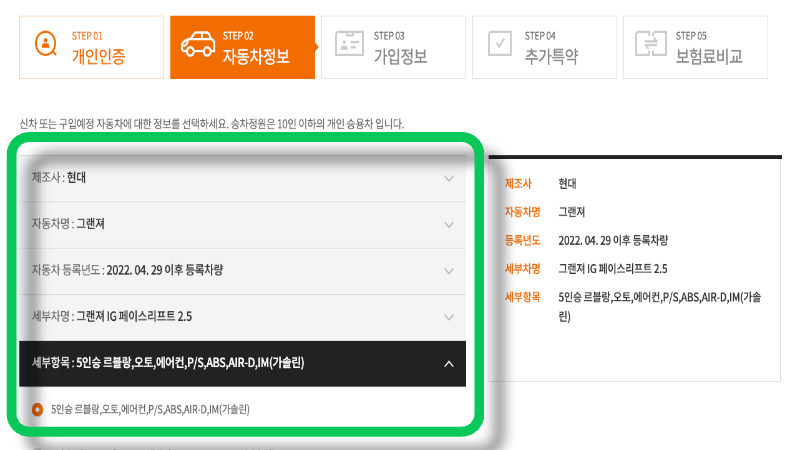800x450 pixels.
Task: Click summary value 그랜저 IG 페이스리프트 2.5
Action: click(x=613, y=268)
